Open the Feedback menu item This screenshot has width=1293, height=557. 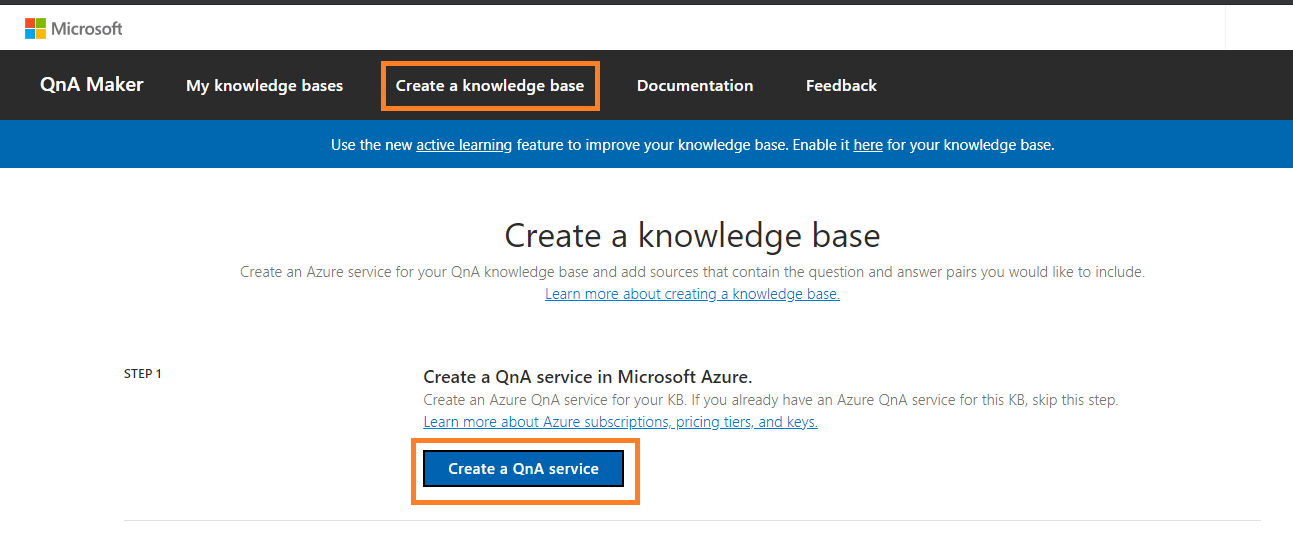(841, 86)
